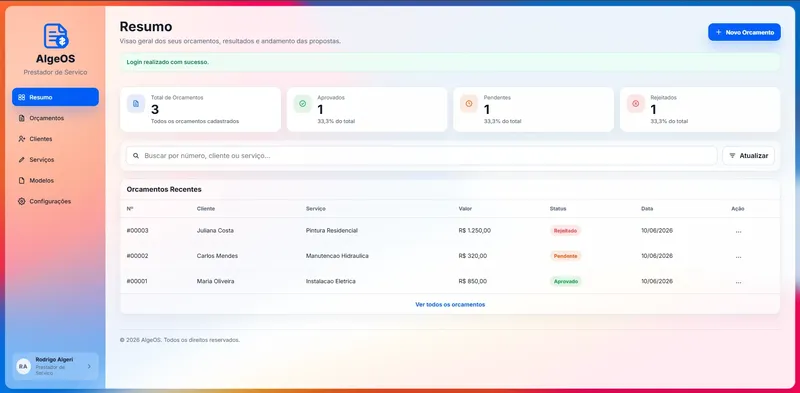The image size is (800, 393).
Task: Click the Pendente status badge
Action: coord(565,256)
